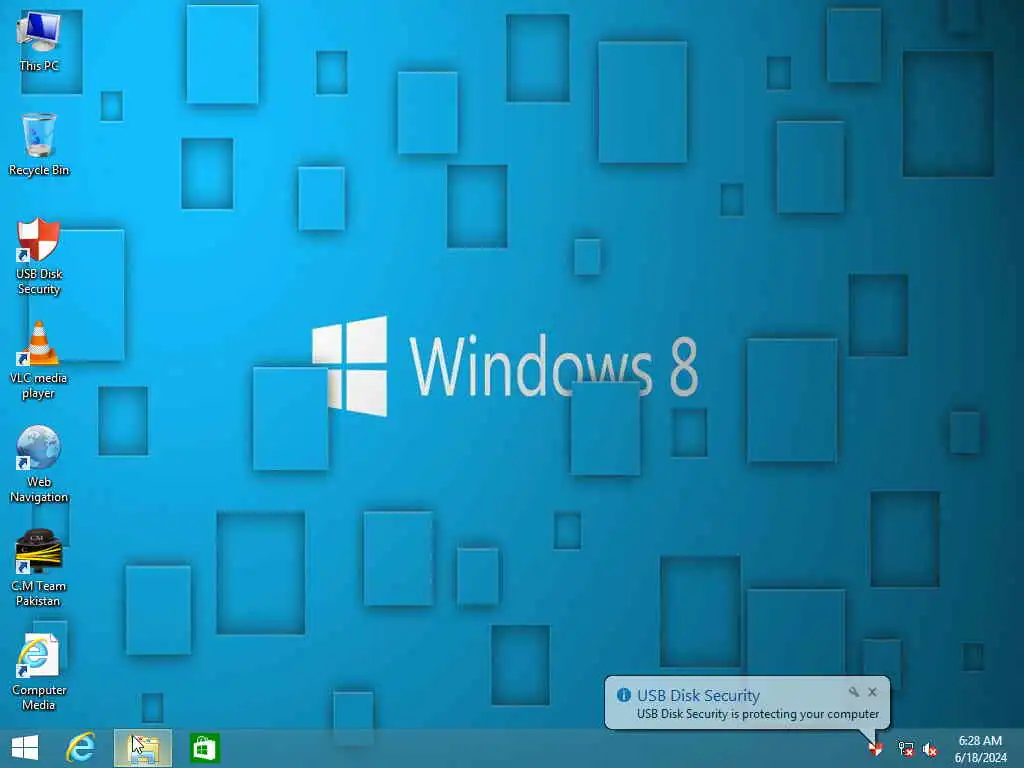Close the USB Disk Security notification balloon

coord(872,692)
